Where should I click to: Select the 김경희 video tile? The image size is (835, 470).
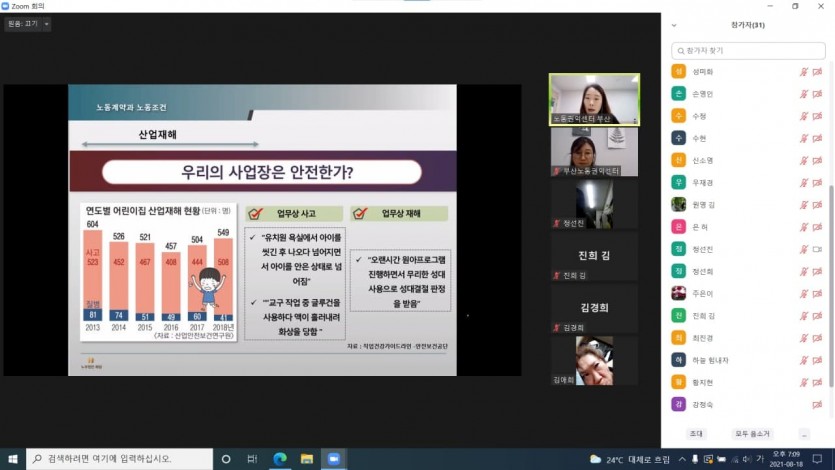(594, 309)
